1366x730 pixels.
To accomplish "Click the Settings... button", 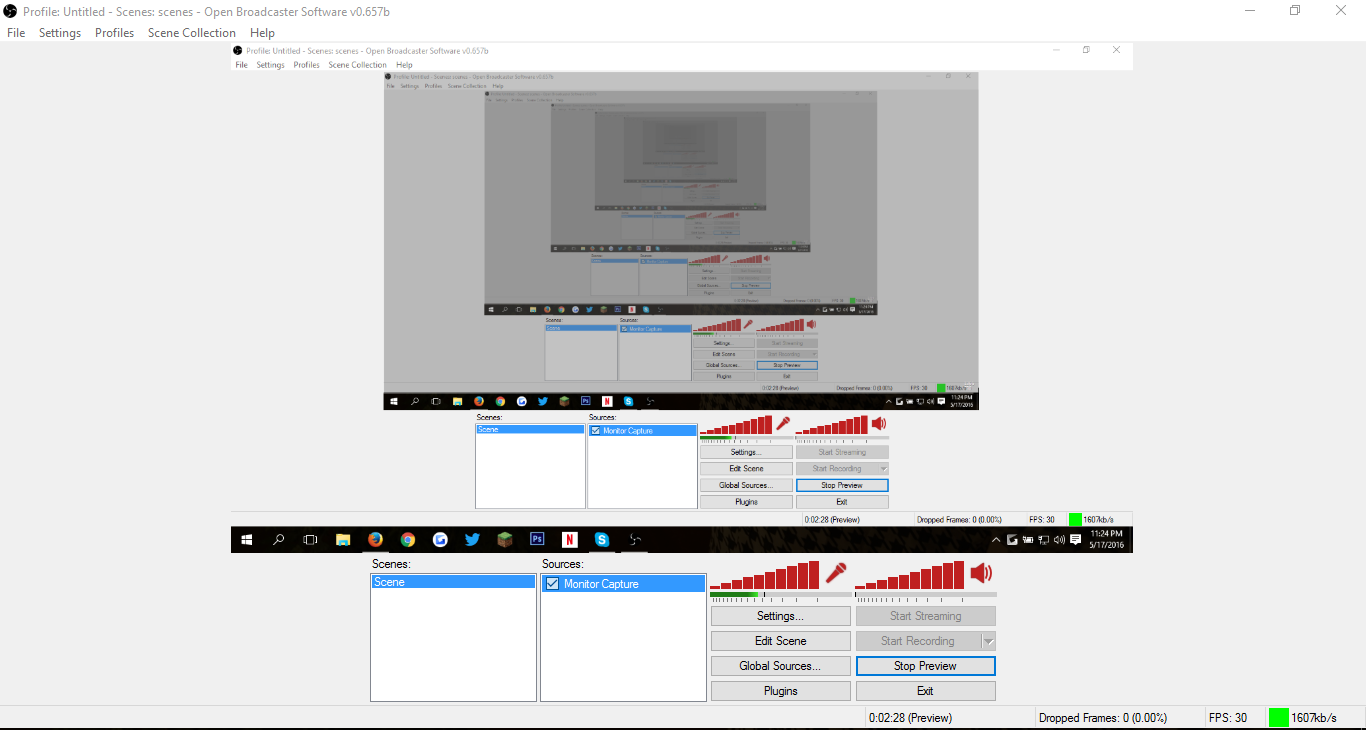I will pos(781,616).
